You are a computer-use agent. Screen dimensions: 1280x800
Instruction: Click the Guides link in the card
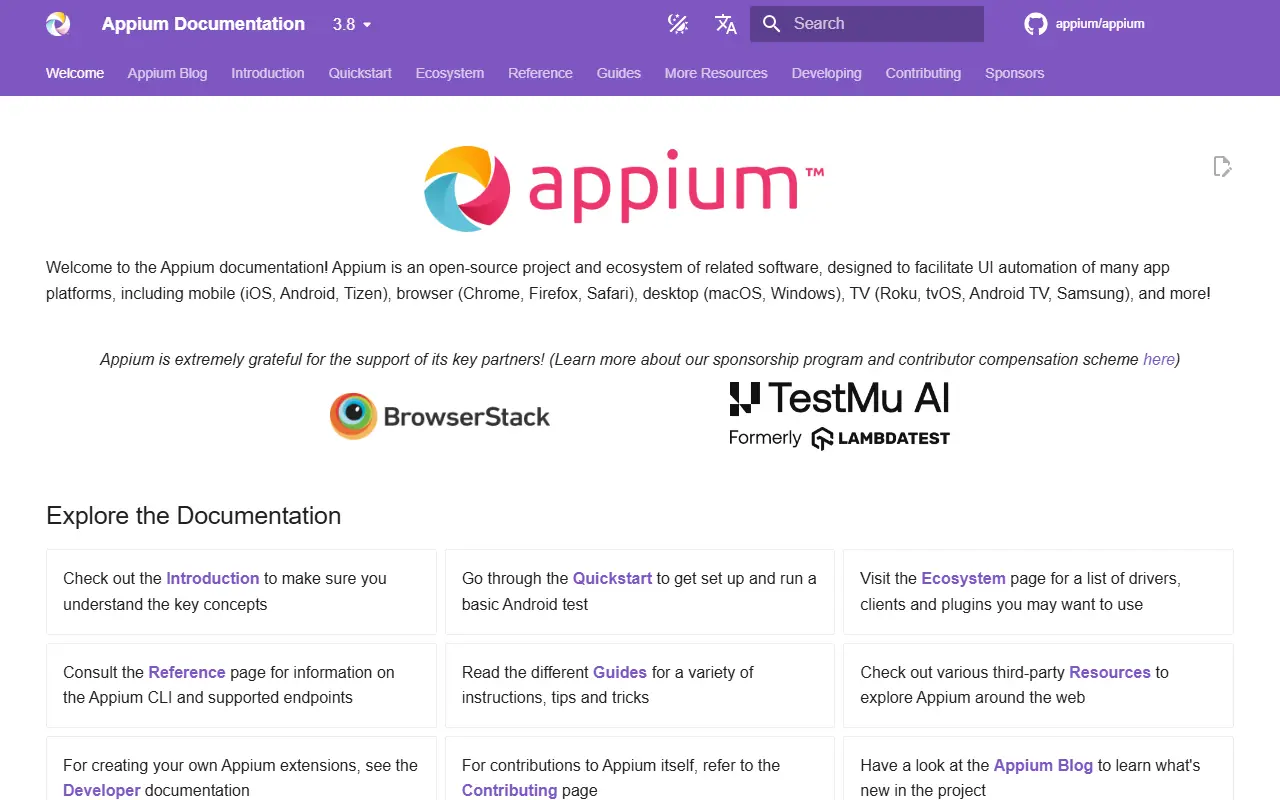pyautogui.click(x=620, y=672)
